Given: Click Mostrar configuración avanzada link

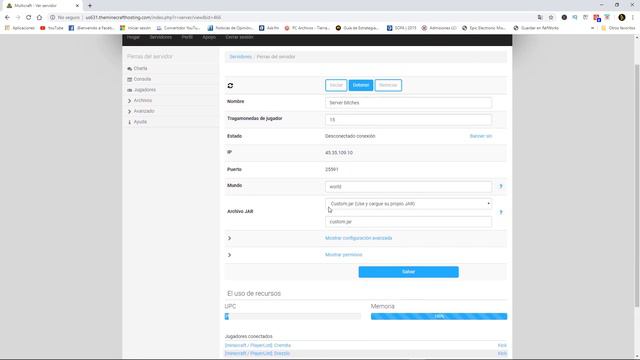Looking at the screenshot, I should pyautogui.click(x=359, y=238).
